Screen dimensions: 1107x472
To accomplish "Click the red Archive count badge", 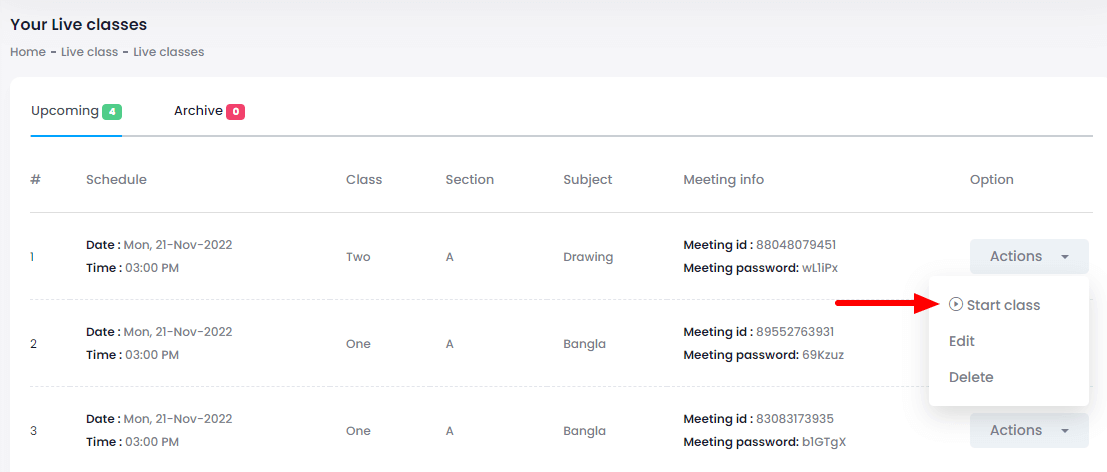I will pos(236,112).
